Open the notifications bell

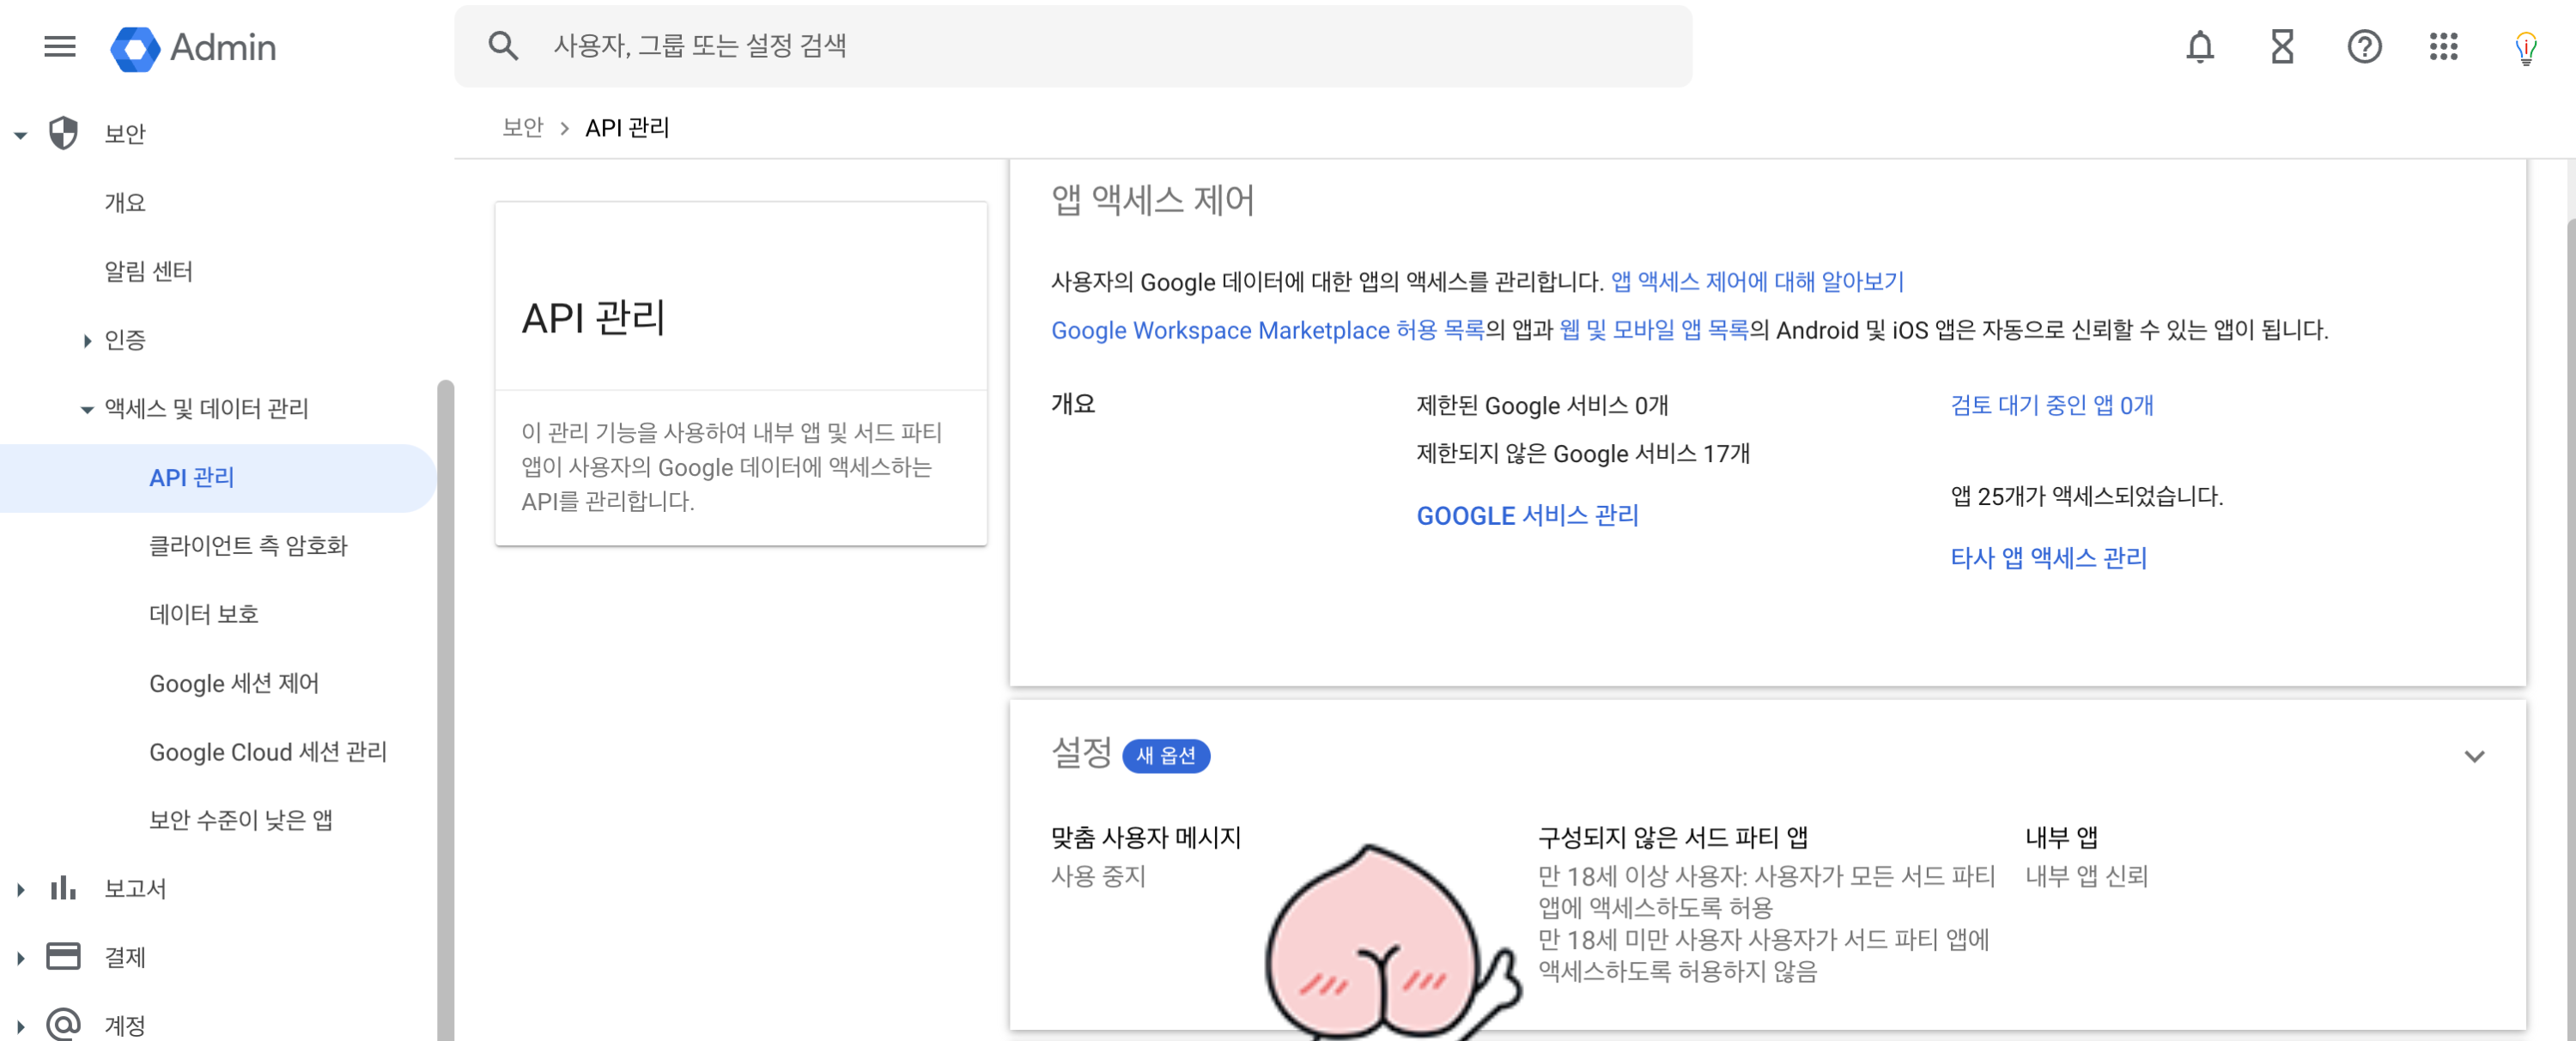[x=2199, y=47]
